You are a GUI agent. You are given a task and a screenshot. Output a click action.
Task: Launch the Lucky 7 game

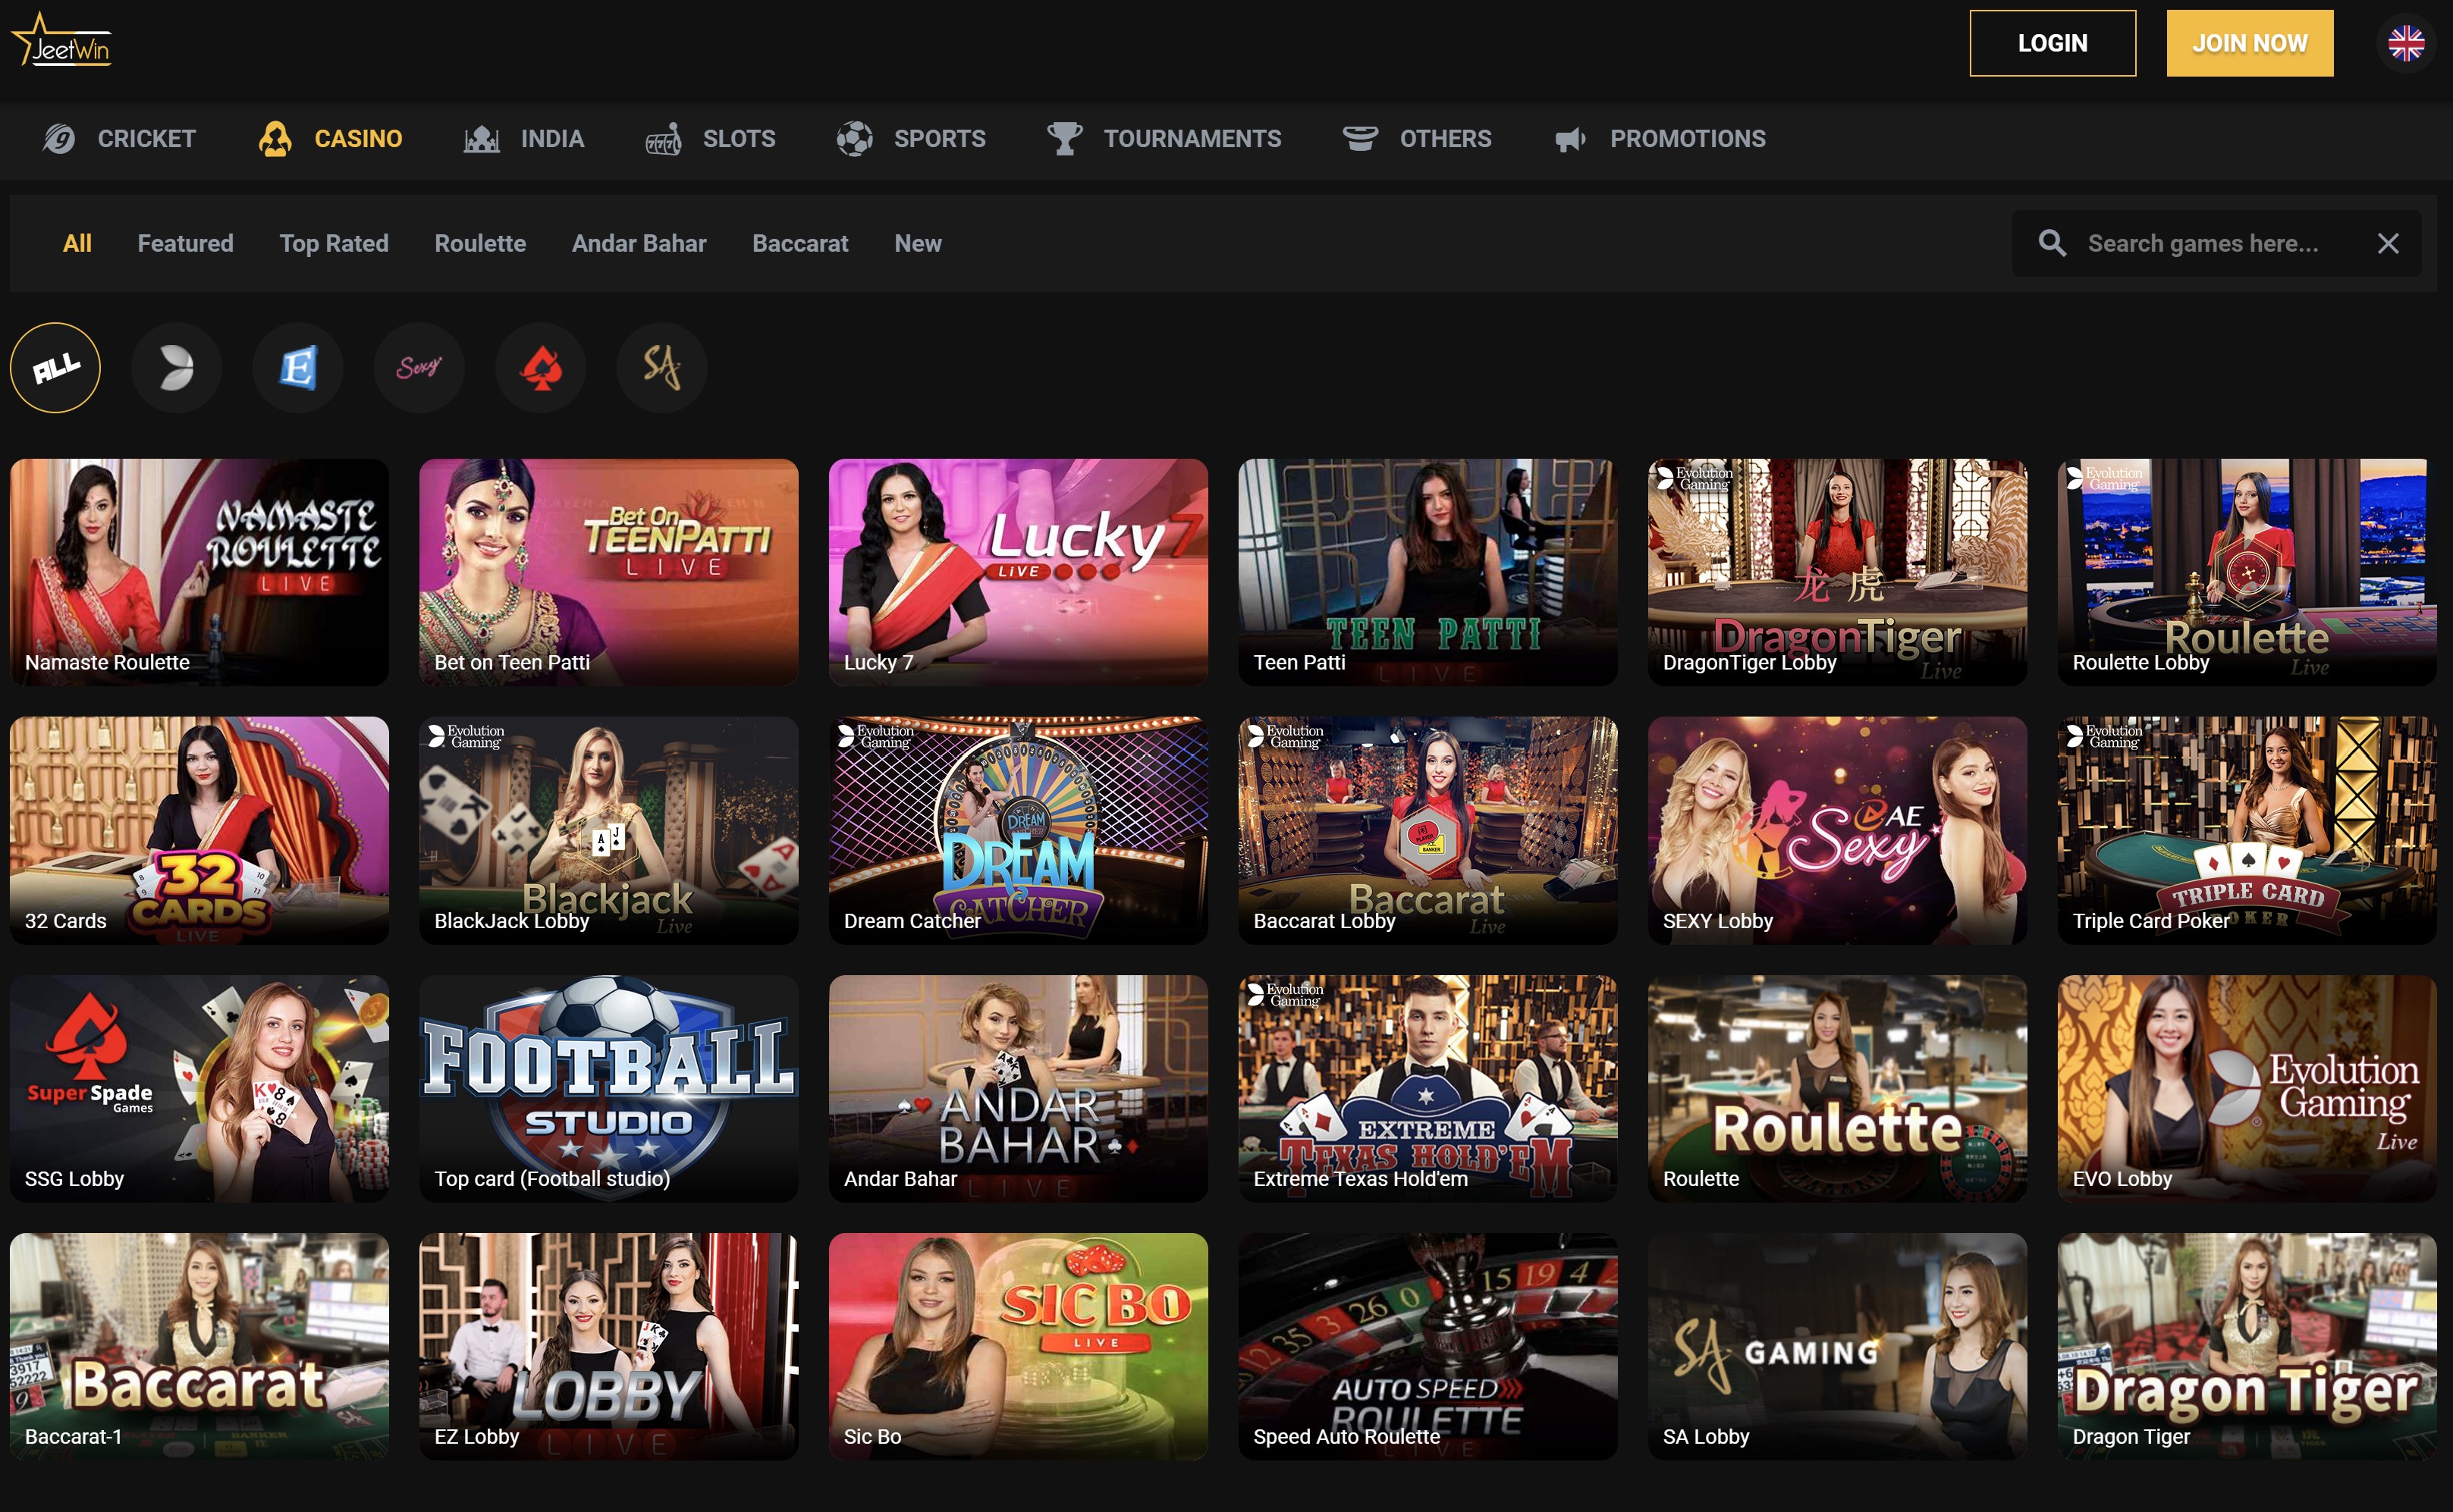click(x=1018, y=572)
